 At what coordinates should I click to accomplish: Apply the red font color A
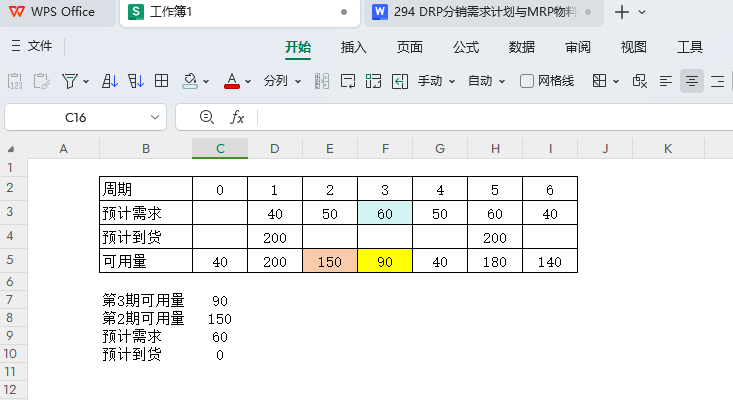232,81
